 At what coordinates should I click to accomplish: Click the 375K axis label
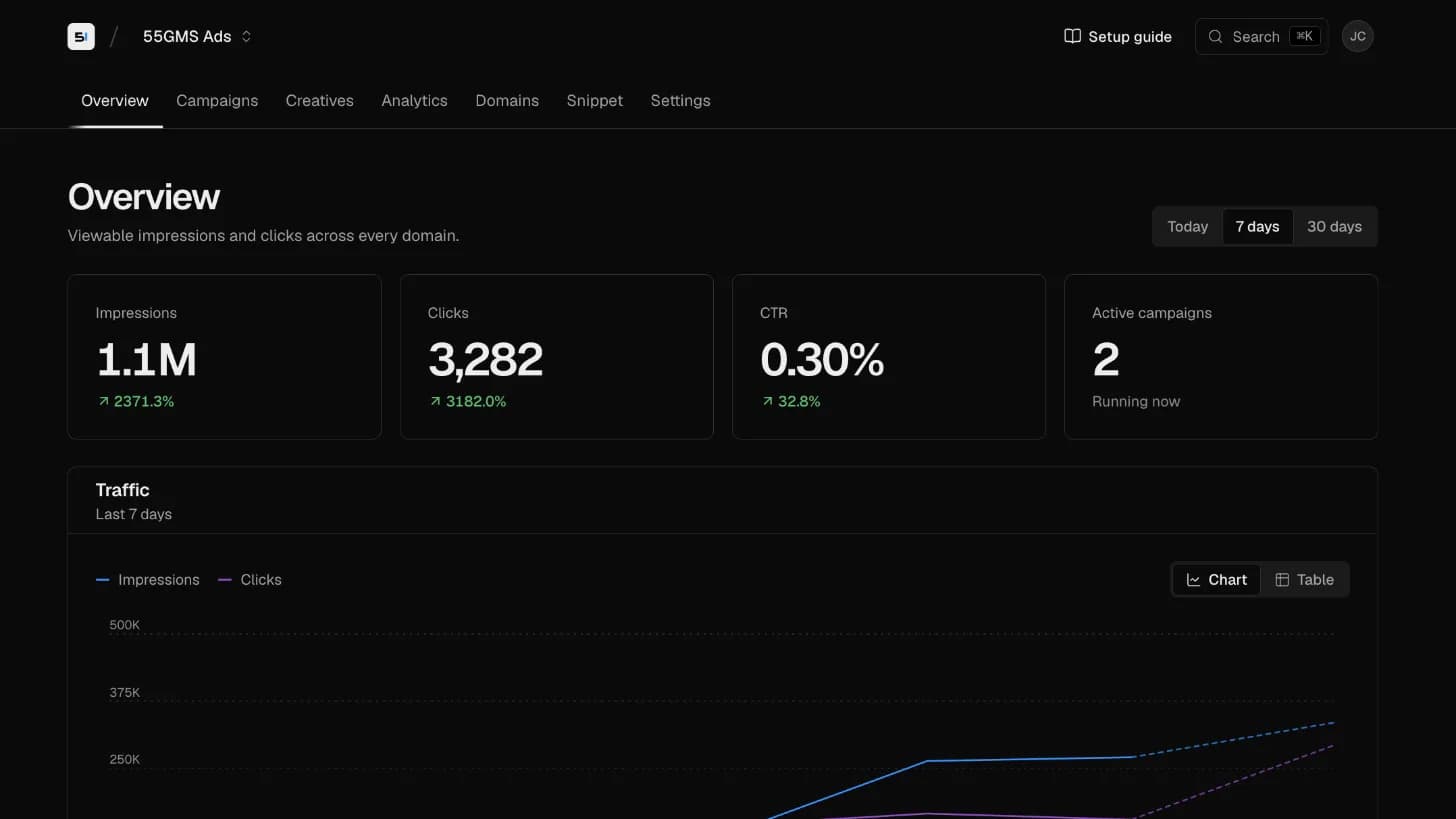[x=125, y=692]
